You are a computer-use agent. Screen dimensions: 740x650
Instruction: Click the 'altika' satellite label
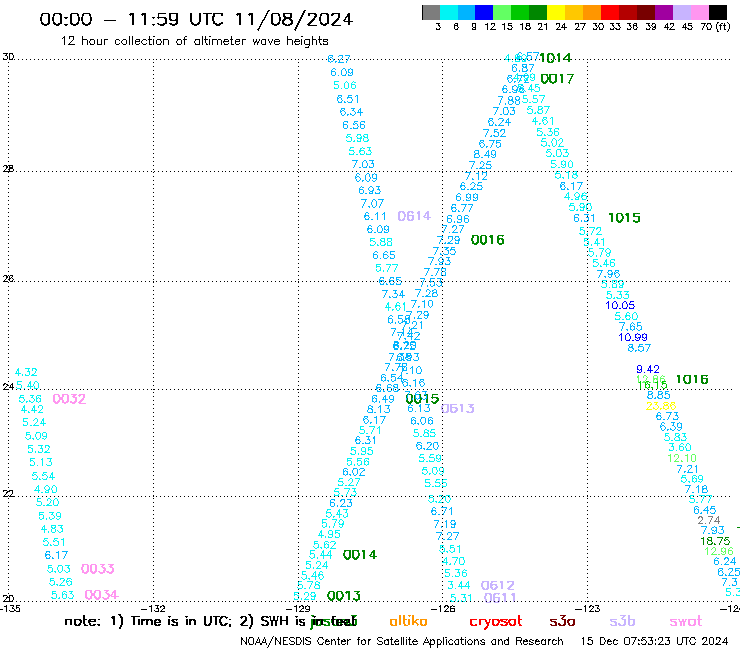(x=408, y=621)
